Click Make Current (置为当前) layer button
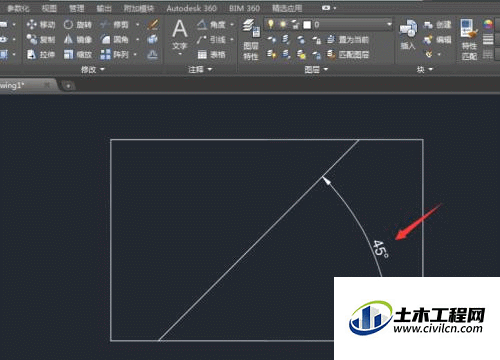The image size is (500, 360). (x=347, y=40)
